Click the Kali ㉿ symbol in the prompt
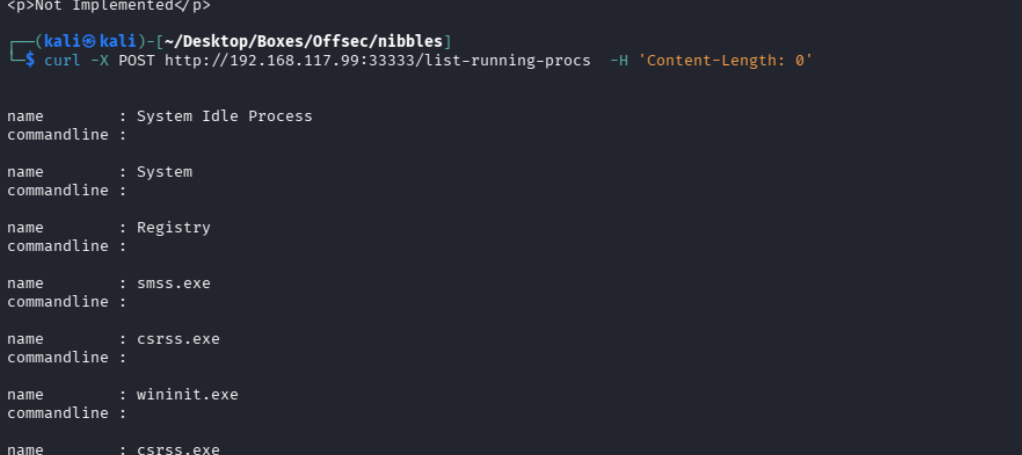Image resolution: width=1022 pixels, height=455 pixels. (90, 41)
